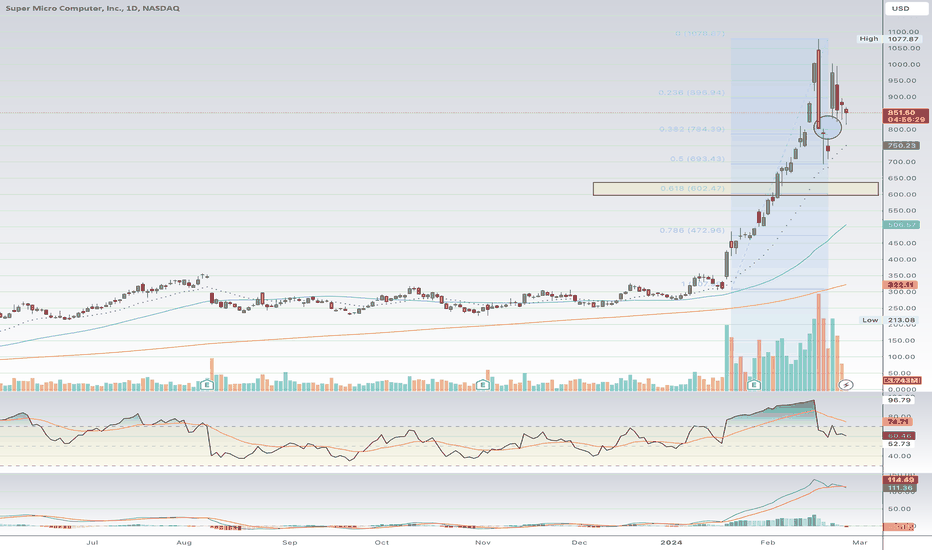
Task: Click the Fibonacci 0.236 (896.94) label
Action: [x=691, y=93]
